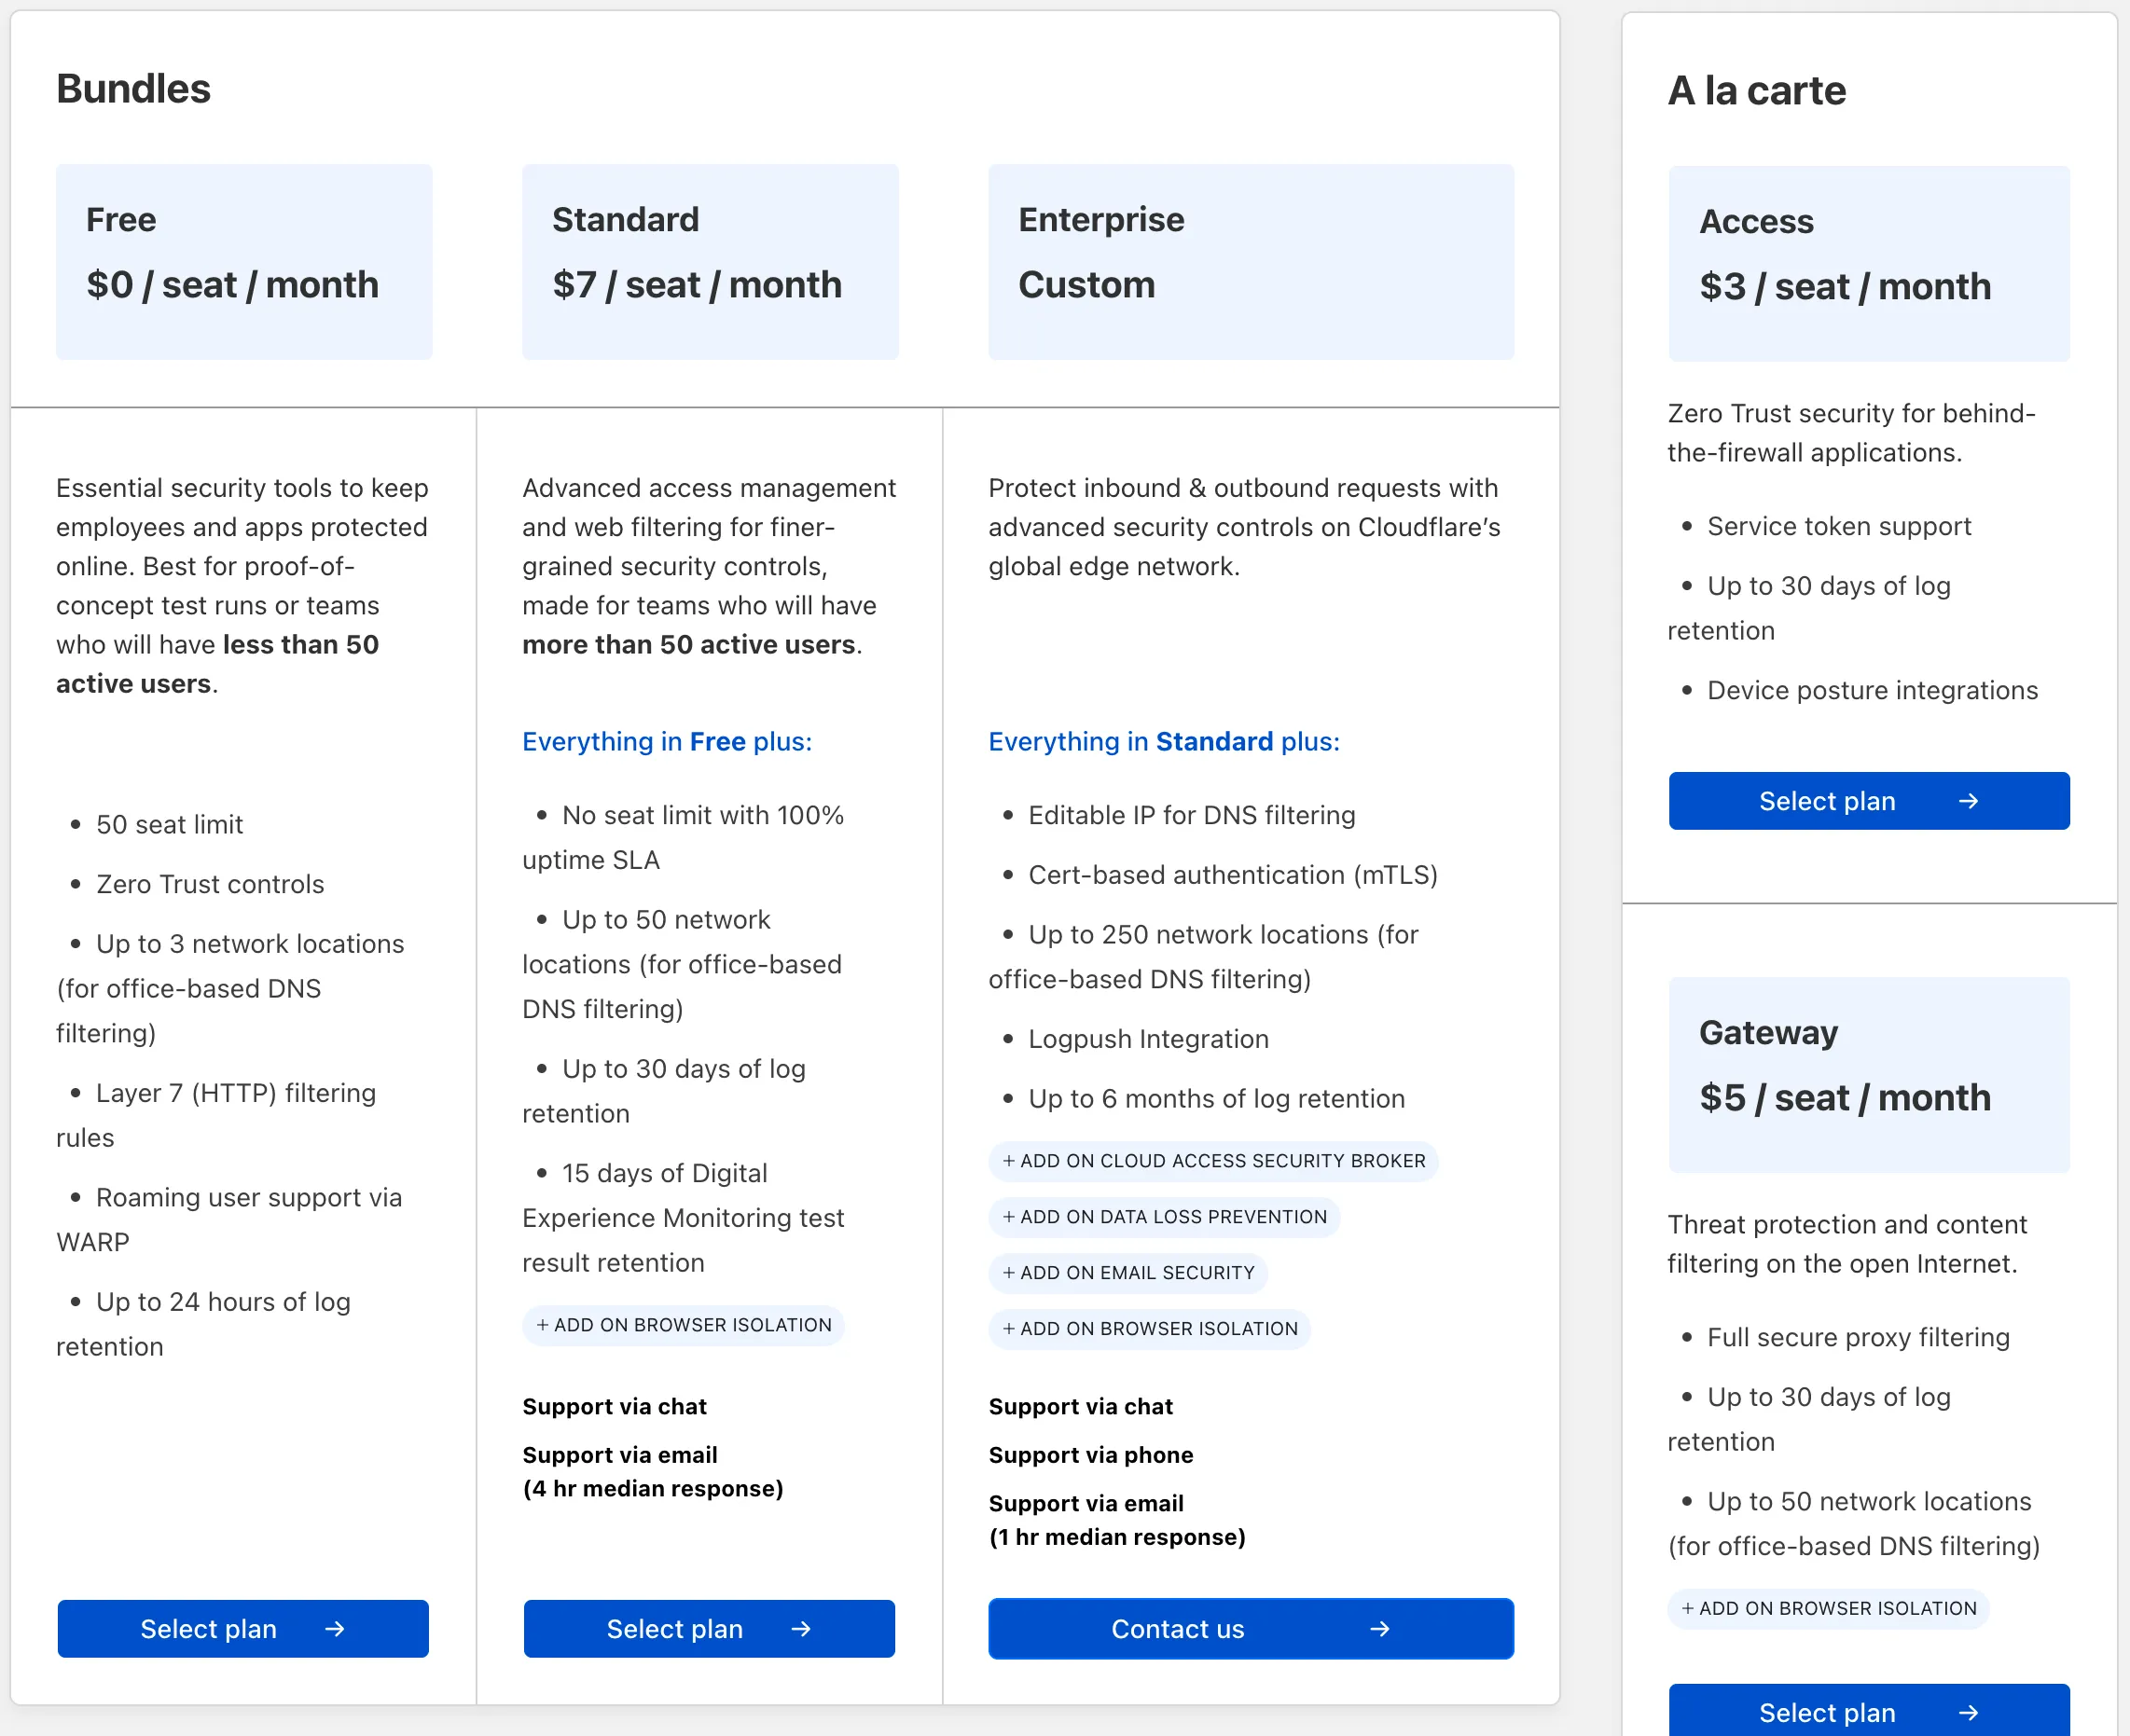This screenshot has height=1736, width=2130.
Task: Add on Browser Isolation for Gateway
Action: point(1828,1609)
